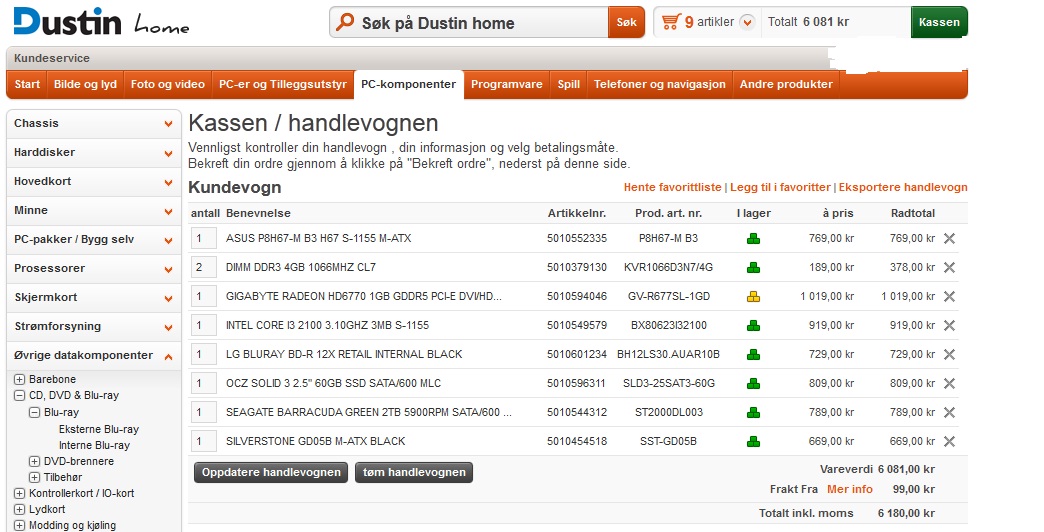The image size is (1044, 532).
Task: Click tøm handlevognen button
Action: click(414, 473)
